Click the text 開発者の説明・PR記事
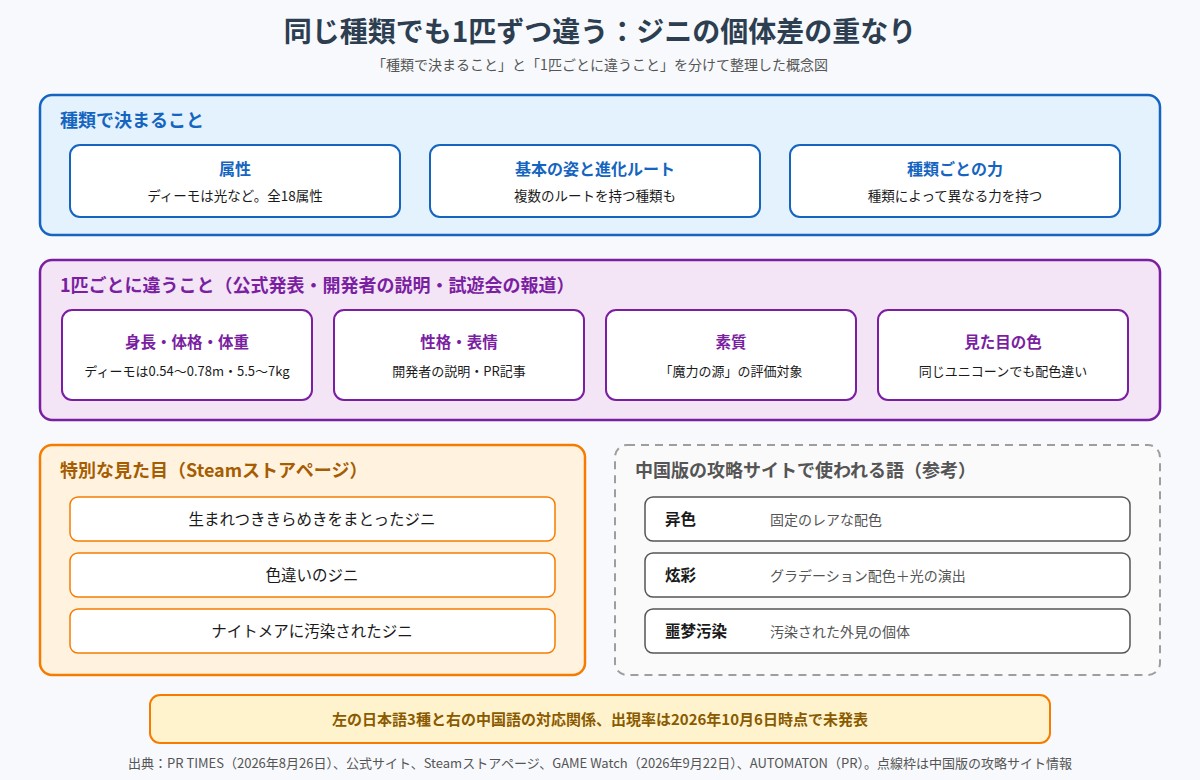This screenshot has height=780, width=1200. point(459,371)
